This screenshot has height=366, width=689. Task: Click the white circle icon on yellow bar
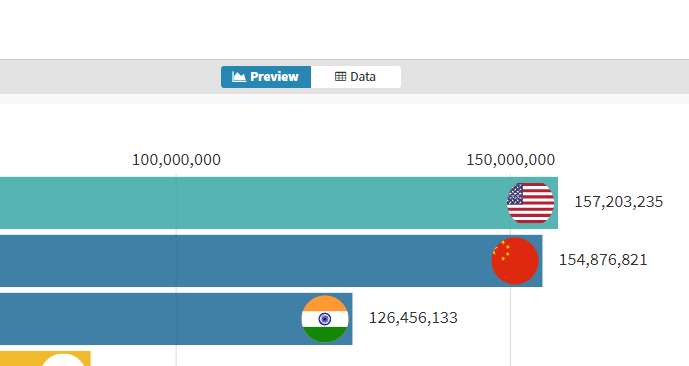(x=63, y=360)
